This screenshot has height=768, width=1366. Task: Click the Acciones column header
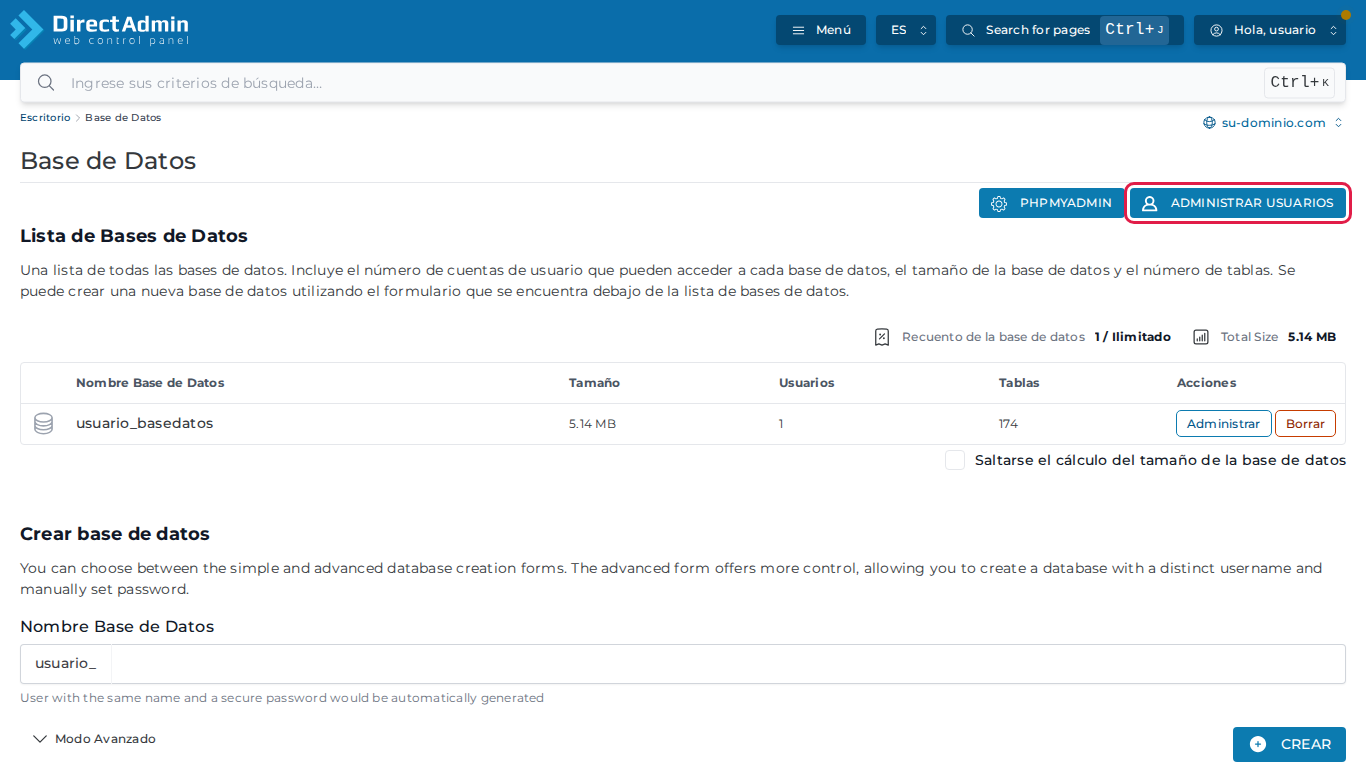click(x=1206, y=383)
